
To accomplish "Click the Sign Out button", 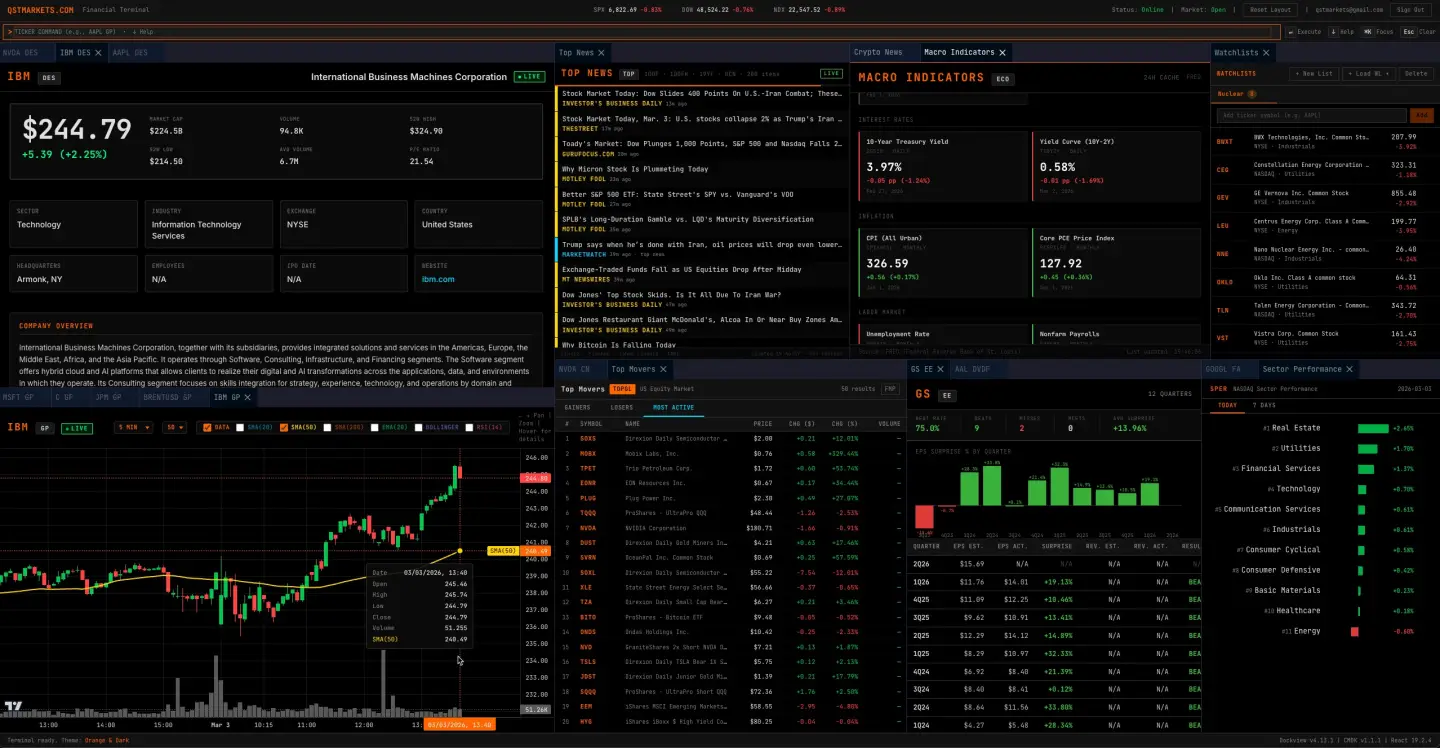I will (1411, 10).
